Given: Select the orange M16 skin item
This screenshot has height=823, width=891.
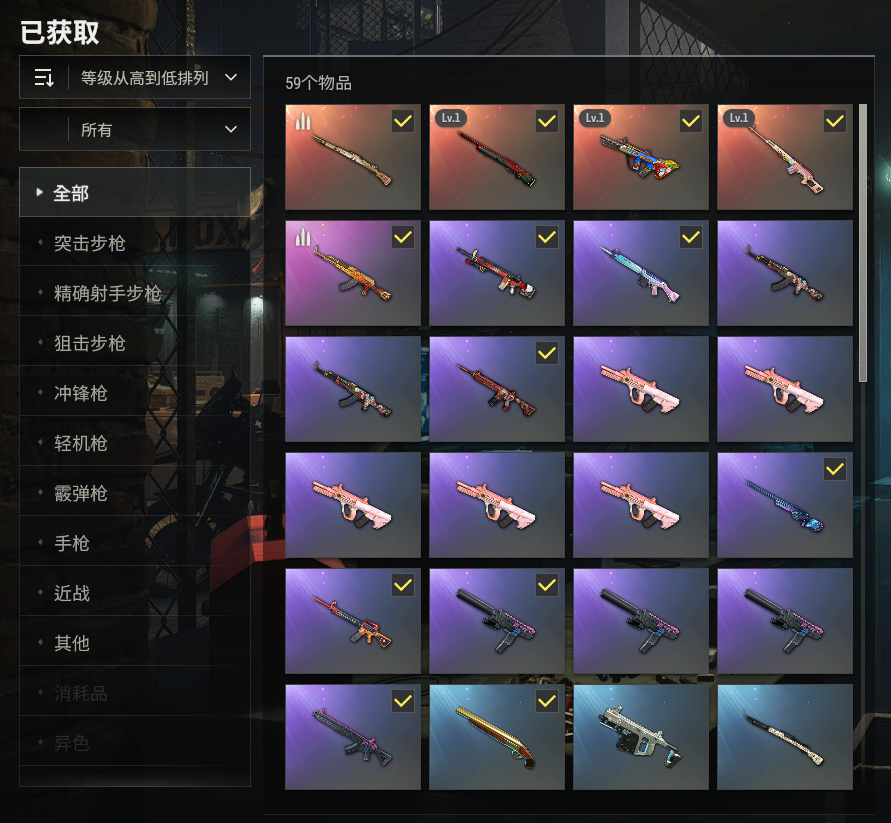Looking at the screenshot, I should 352,621.
